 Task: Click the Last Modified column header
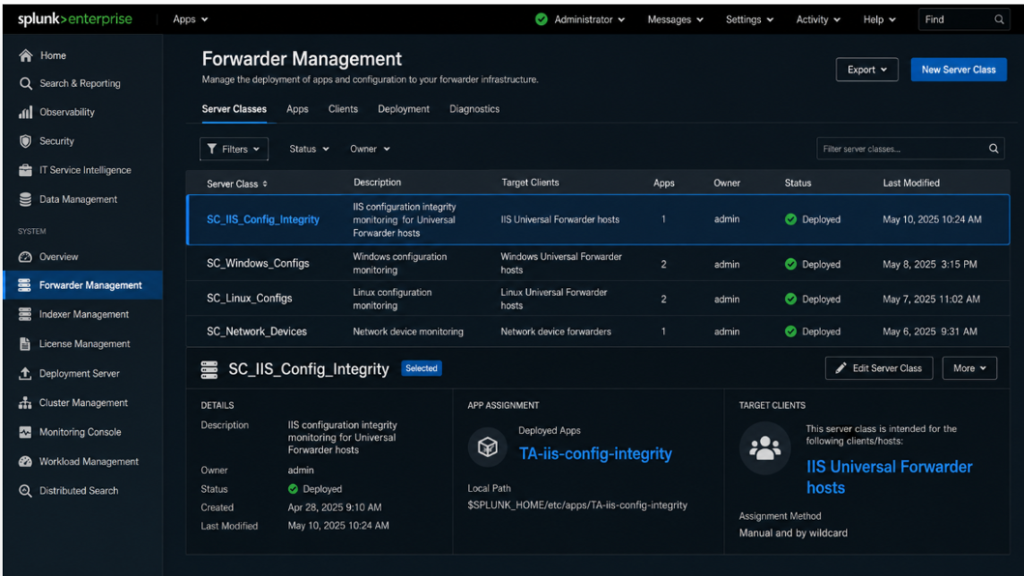[911, 183]
